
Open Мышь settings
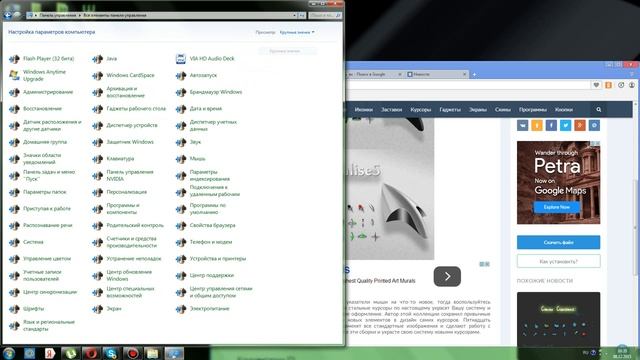191,159
